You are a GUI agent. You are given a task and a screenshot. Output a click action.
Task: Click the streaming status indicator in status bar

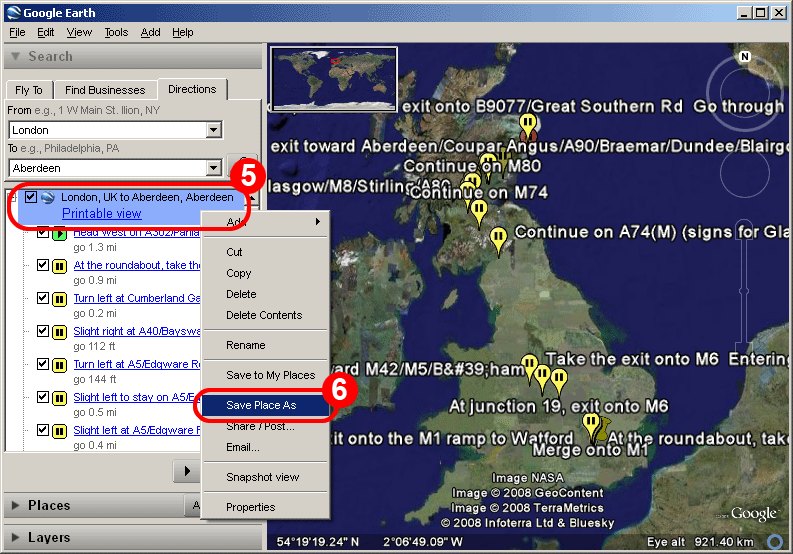pyautogui.click(x=775, y=542)
